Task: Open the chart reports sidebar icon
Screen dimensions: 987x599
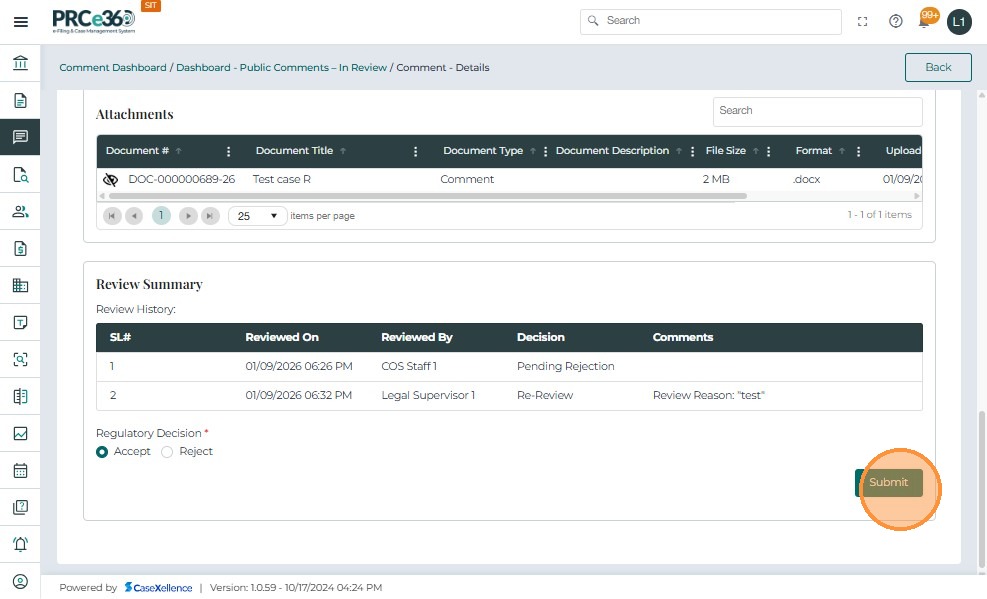Action: click(x=20, y=434)
